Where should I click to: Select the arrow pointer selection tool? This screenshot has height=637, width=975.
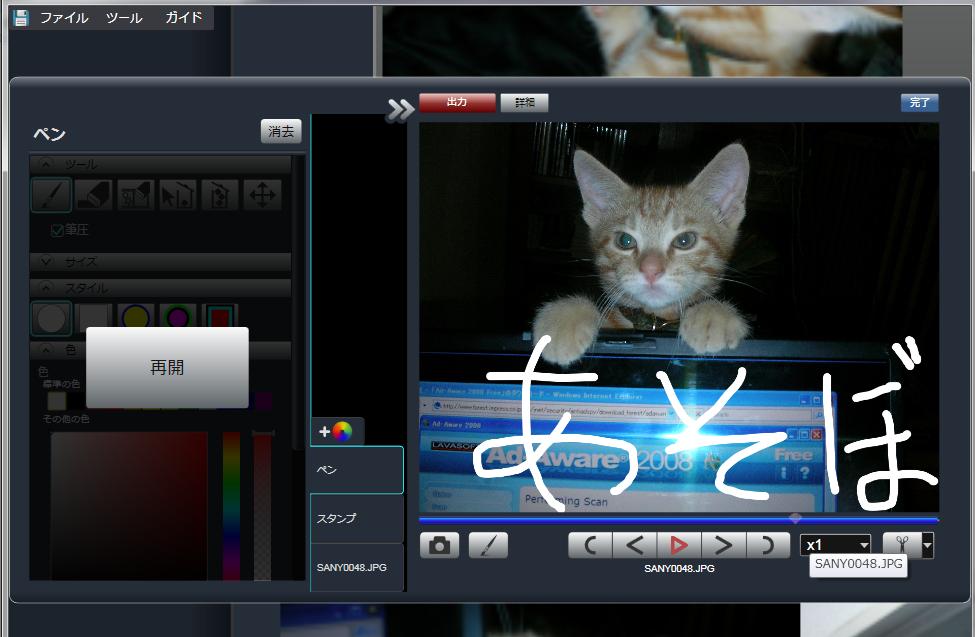[178, 194]
